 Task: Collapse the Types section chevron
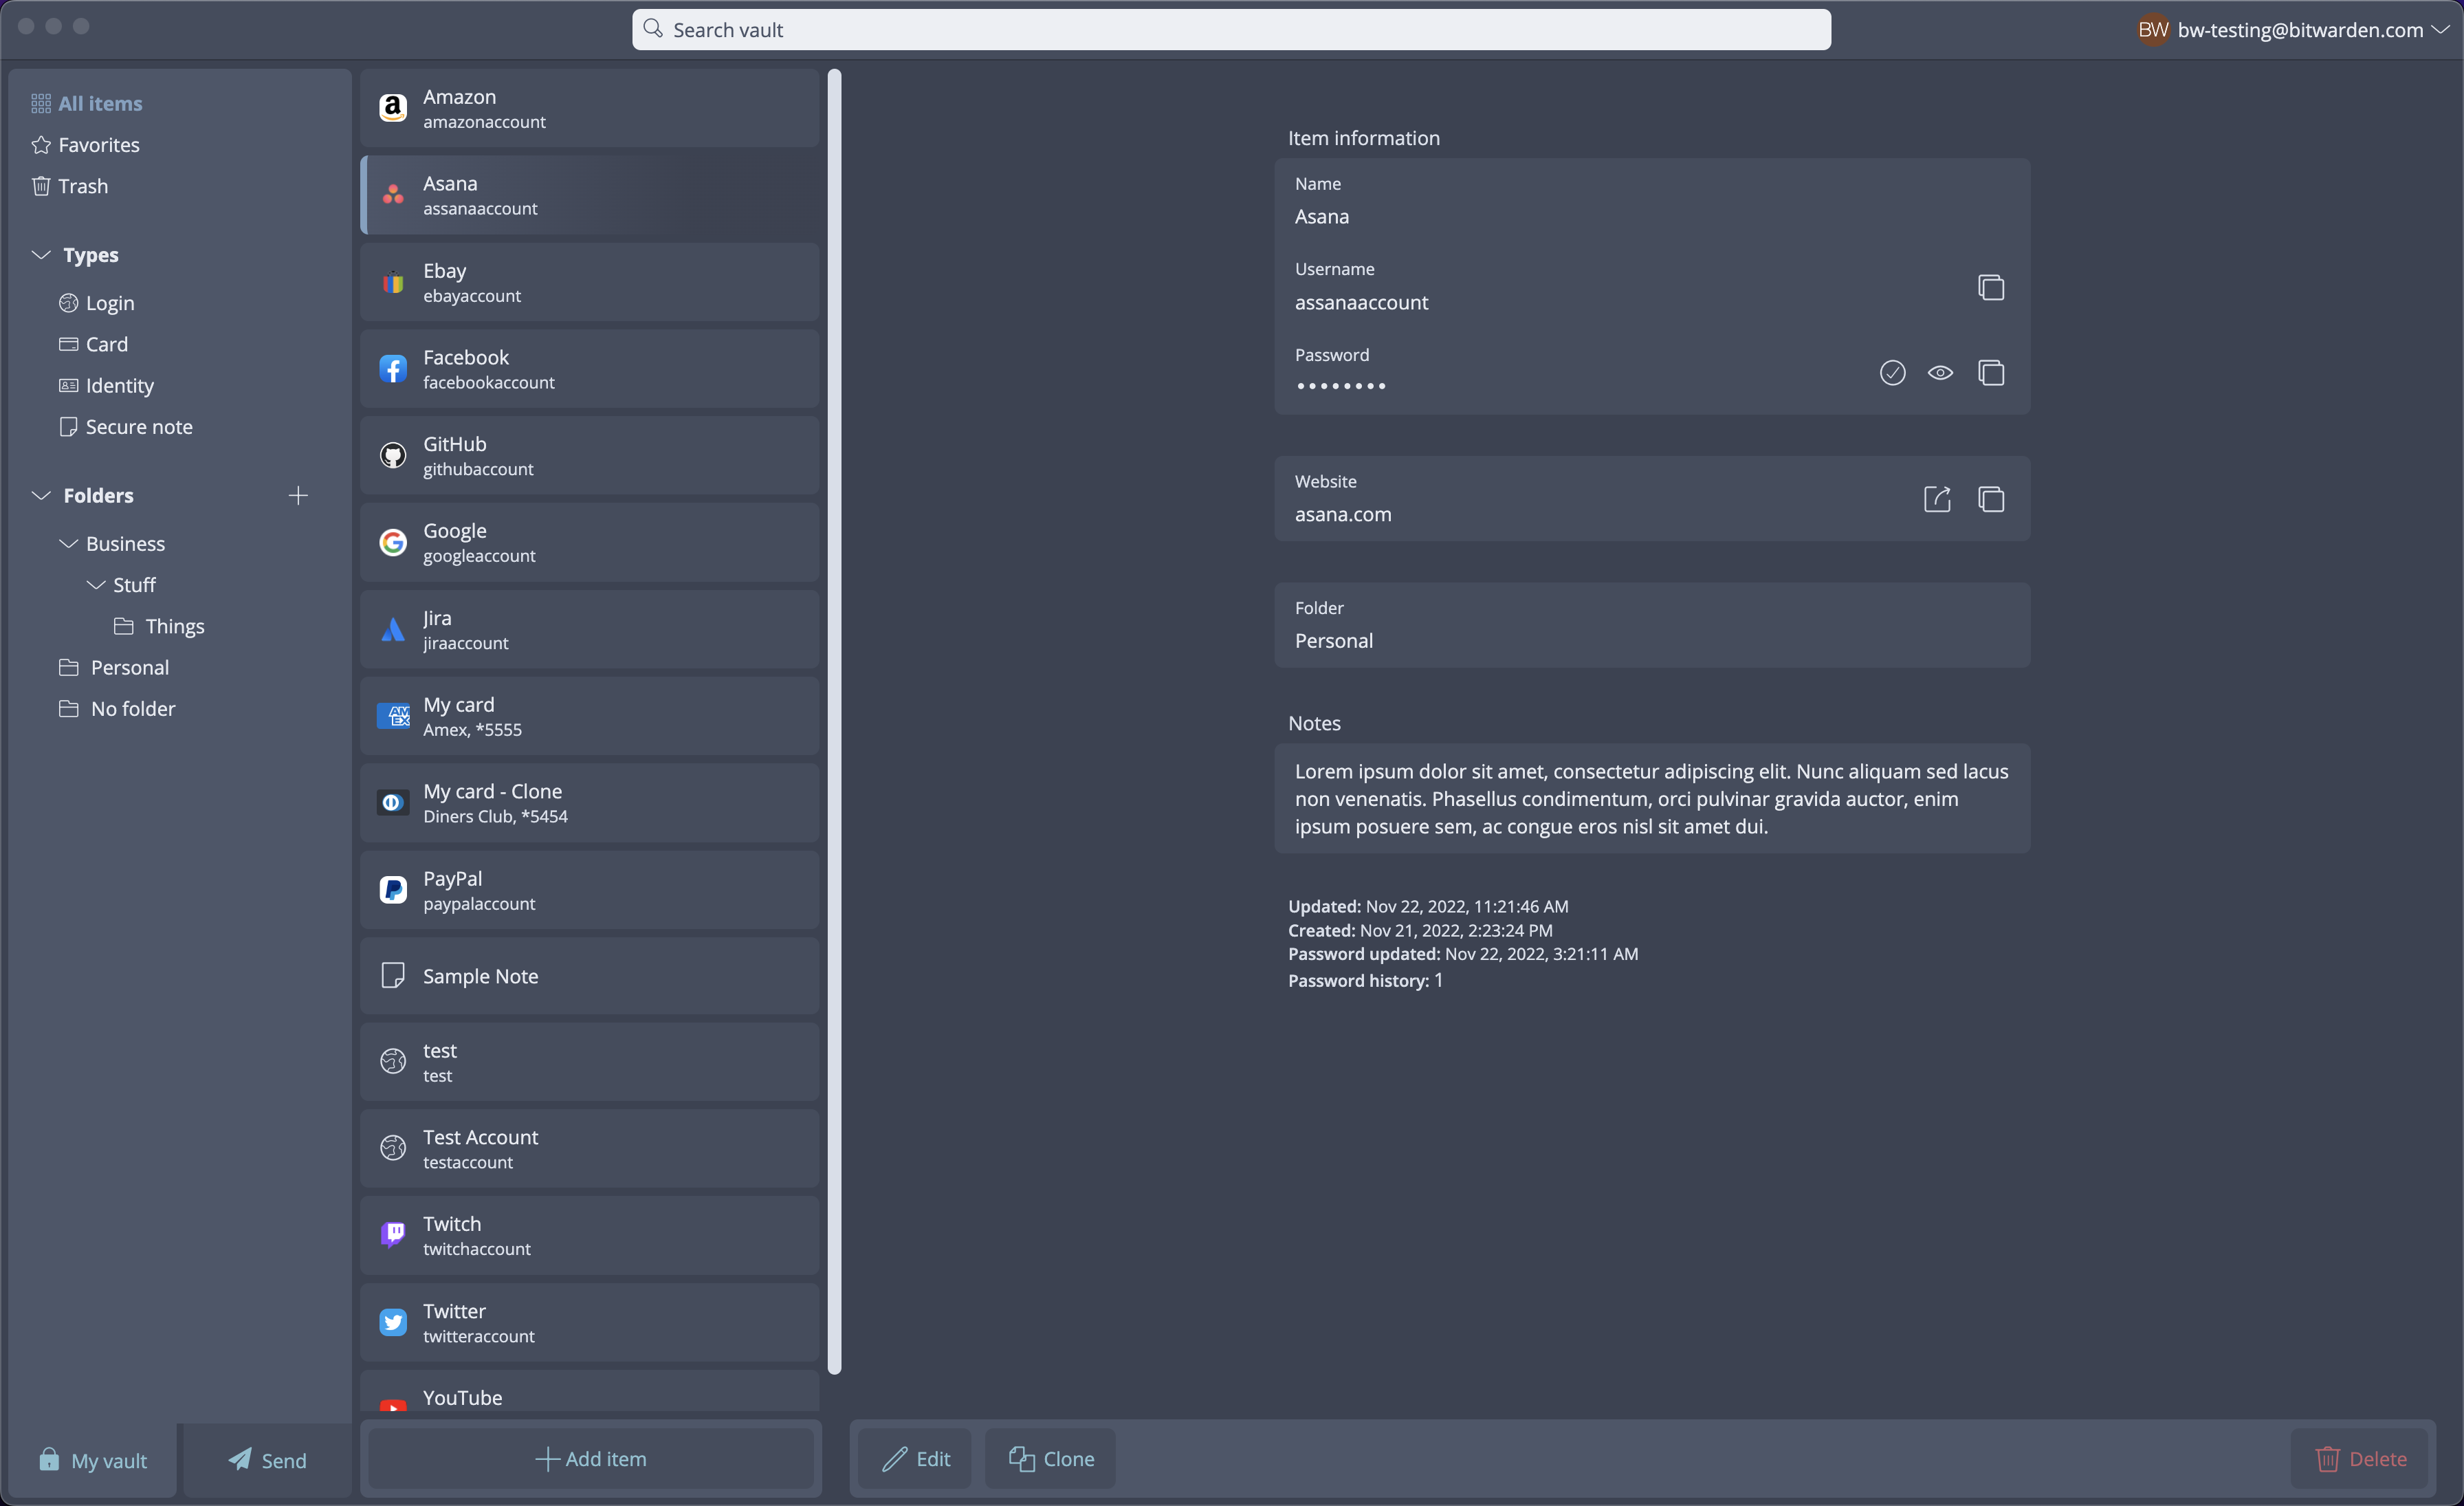pyautogui.click(x=41, y=255)
